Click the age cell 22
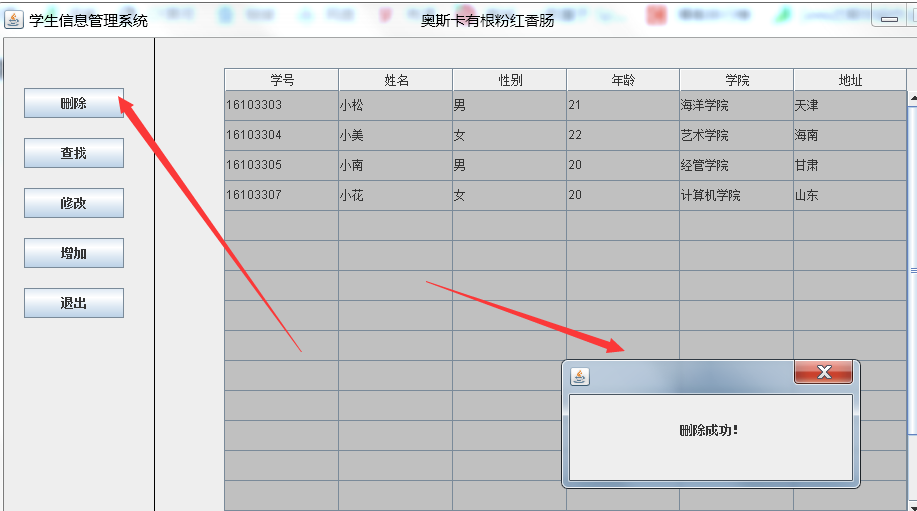 click(x=623, y=135)
